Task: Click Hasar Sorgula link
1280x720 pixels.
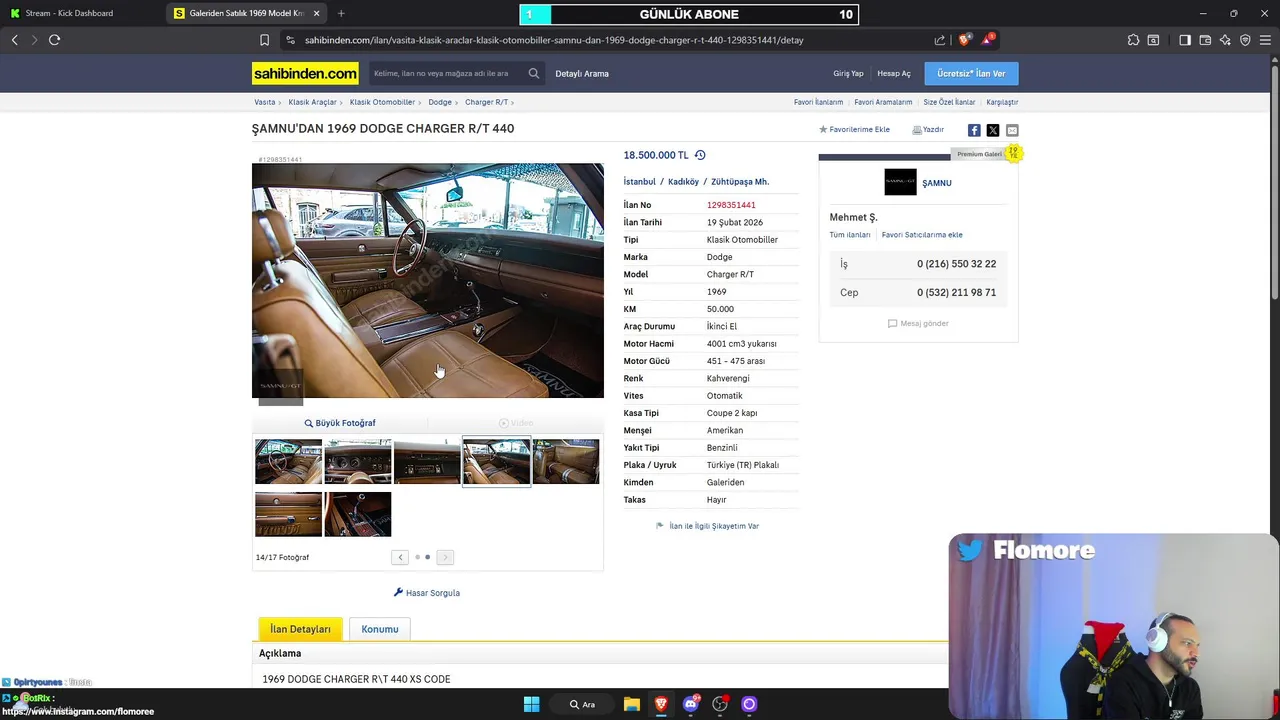Action: click(x=427, y=593)
